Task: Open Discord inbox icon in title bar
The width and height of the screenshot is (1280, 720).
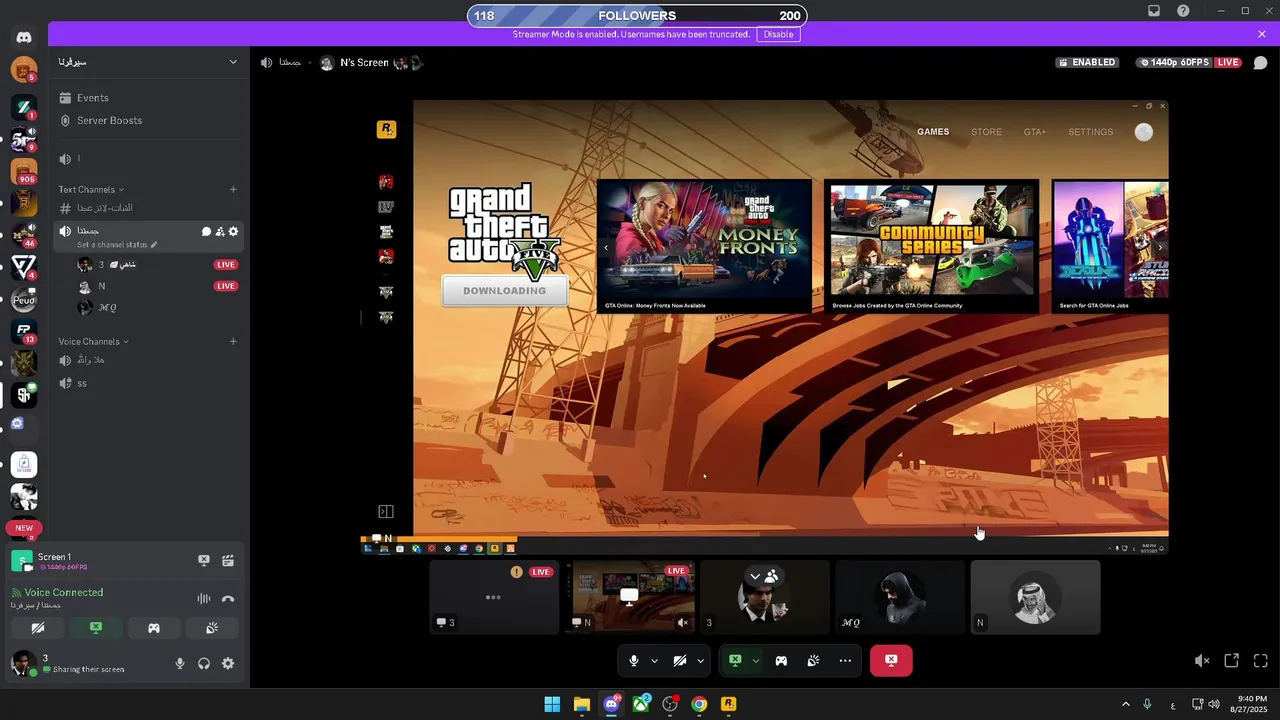Action: (x=1153, y=11)
